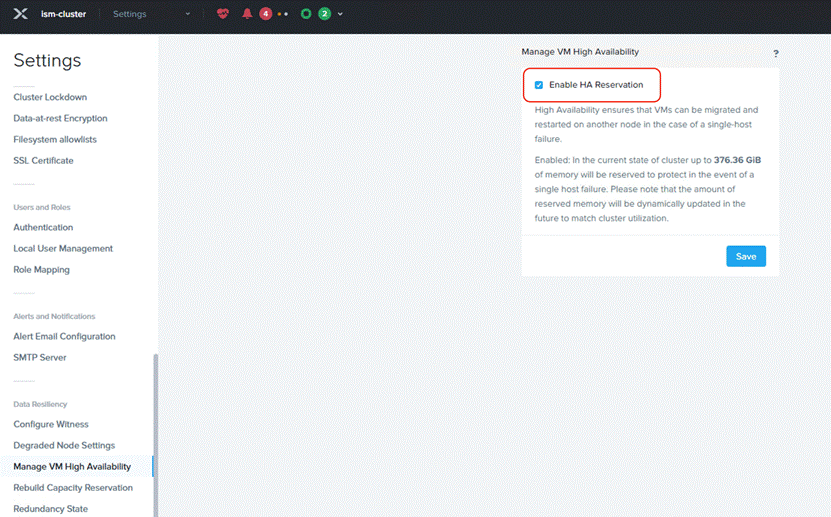Click the settings sidebar scrollbar

click(156, 435)
